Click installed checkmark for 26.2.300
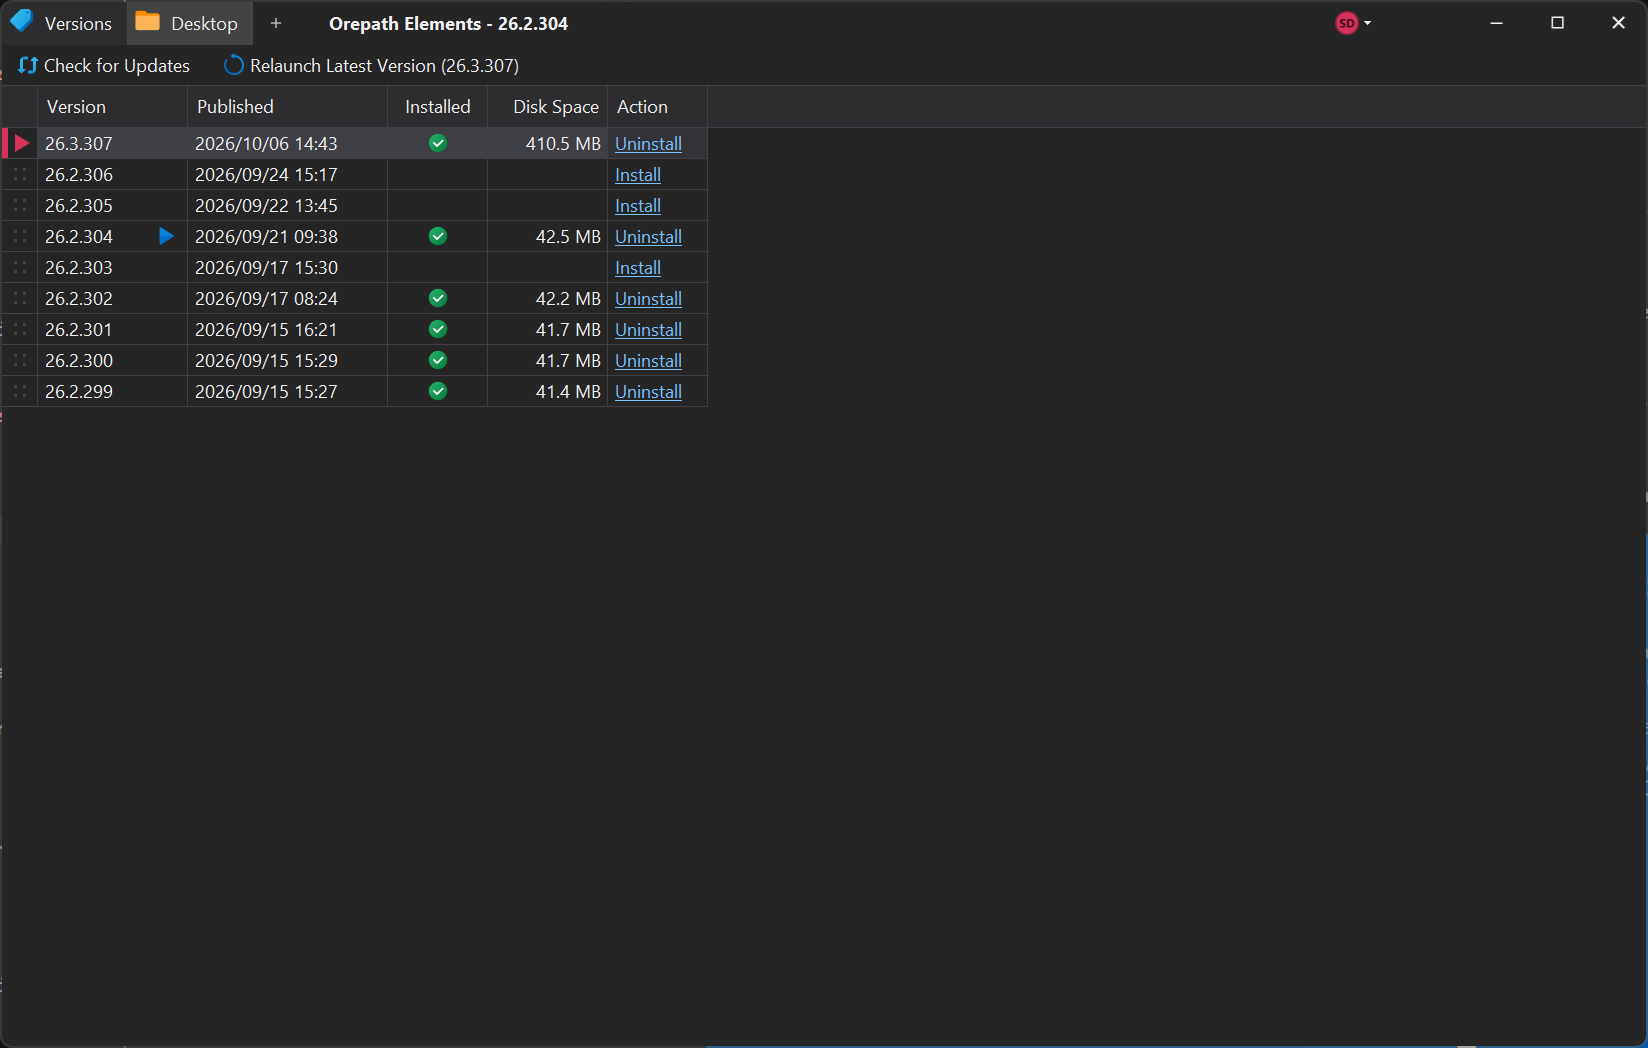This screenshot has width=1648, height=1048. pyautogui.click(x=438, y=360)
